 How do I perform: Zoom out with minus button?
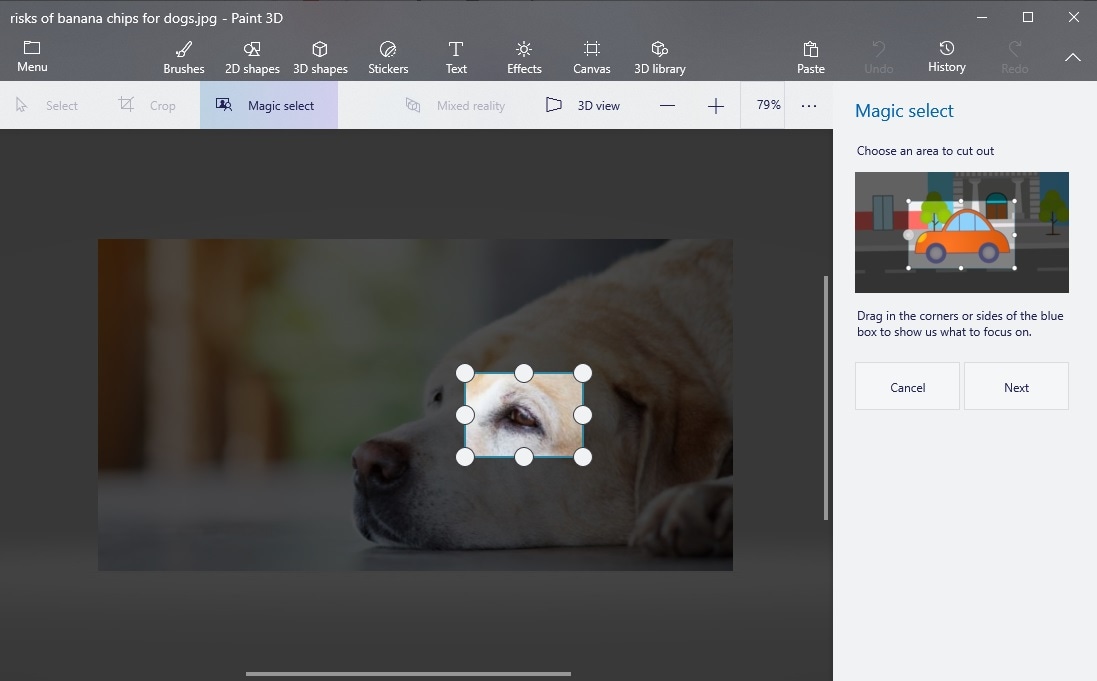tap(667, 106)
